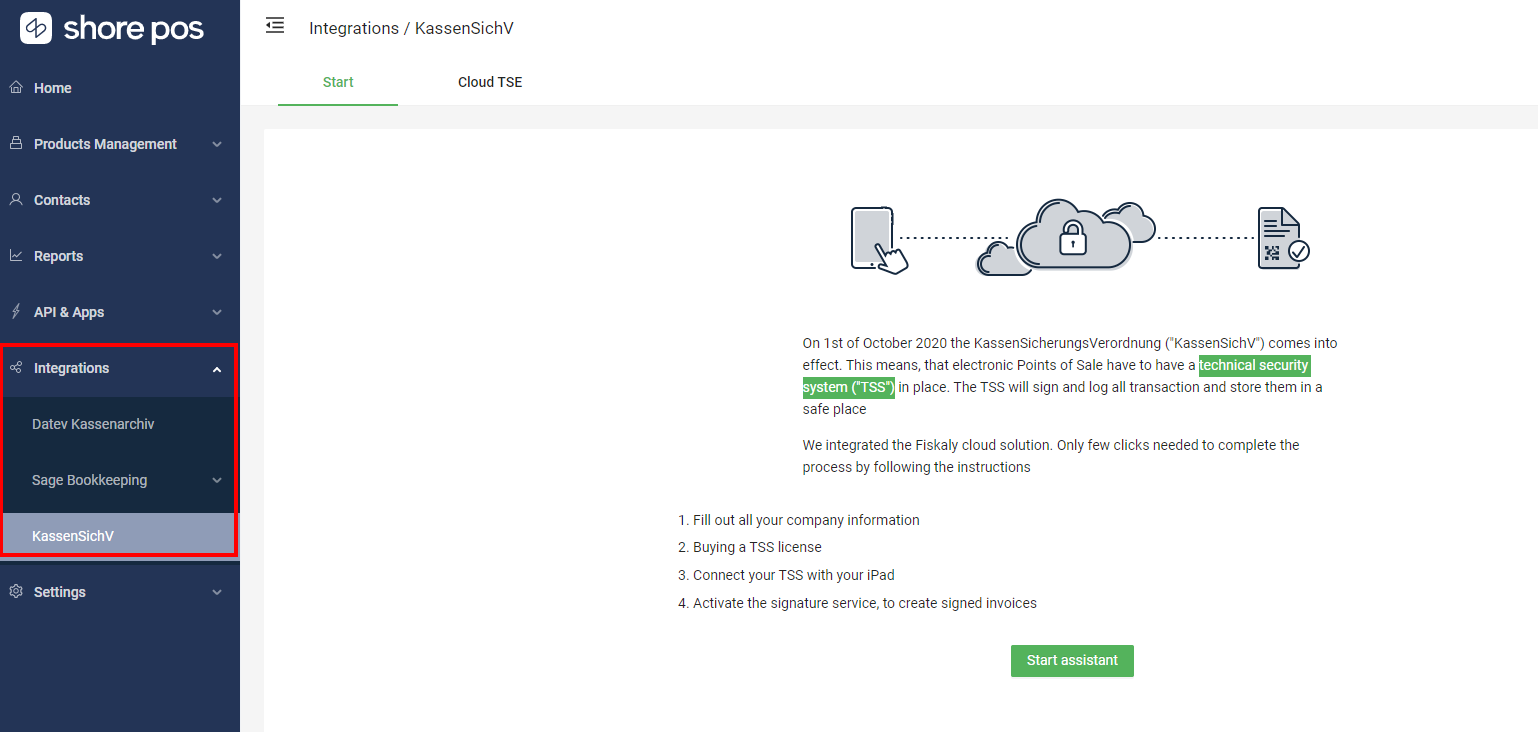Screen dimensions: 1538x732
Task: Click the Integrations share icon
Action: (16, 367)
